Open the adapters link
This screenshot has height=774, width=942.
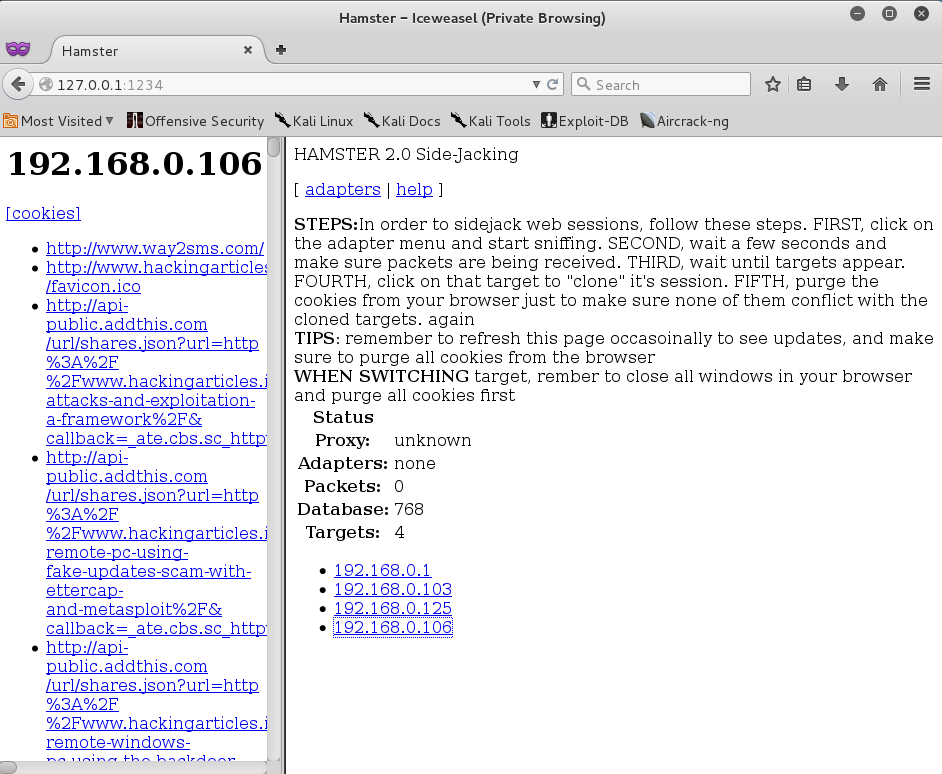click(x=342, y=189)
